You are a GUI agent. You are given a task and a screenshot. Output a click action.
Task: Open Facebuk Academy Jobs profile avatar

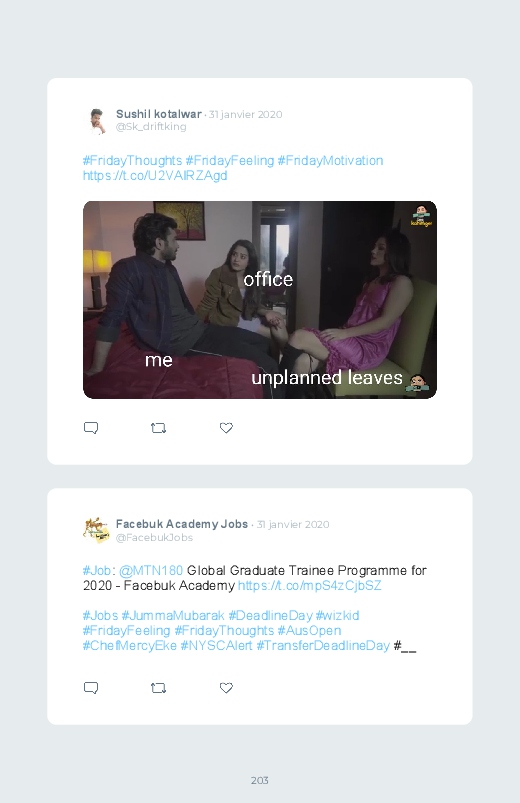(x=96, y=531)
